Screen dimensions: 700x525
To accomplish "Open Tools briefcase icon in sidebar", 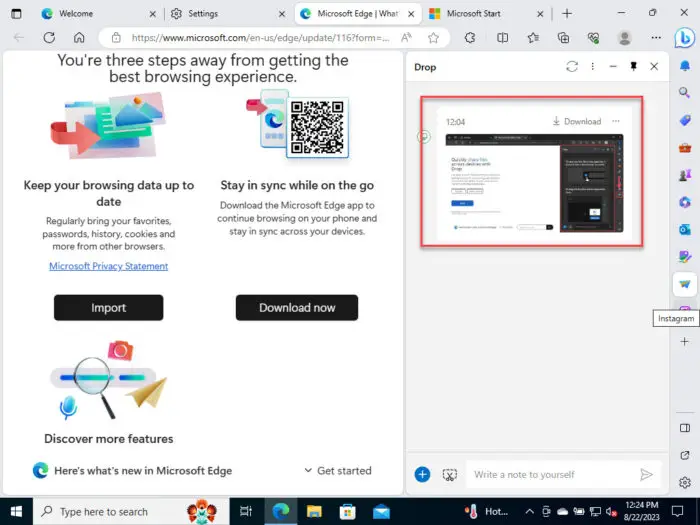I will 684,147.
